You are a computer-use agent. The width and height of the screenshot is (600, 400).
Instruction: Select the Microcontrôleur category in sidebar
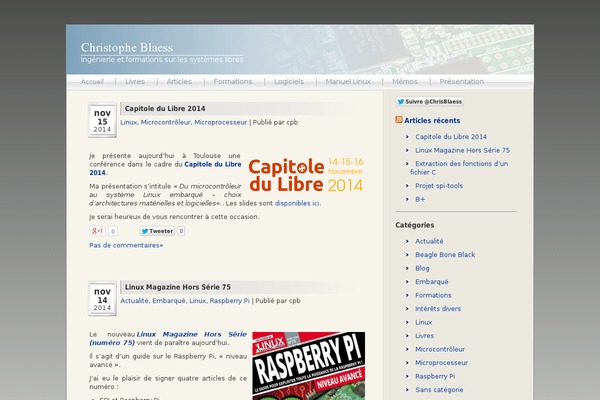tap(440, 349)
